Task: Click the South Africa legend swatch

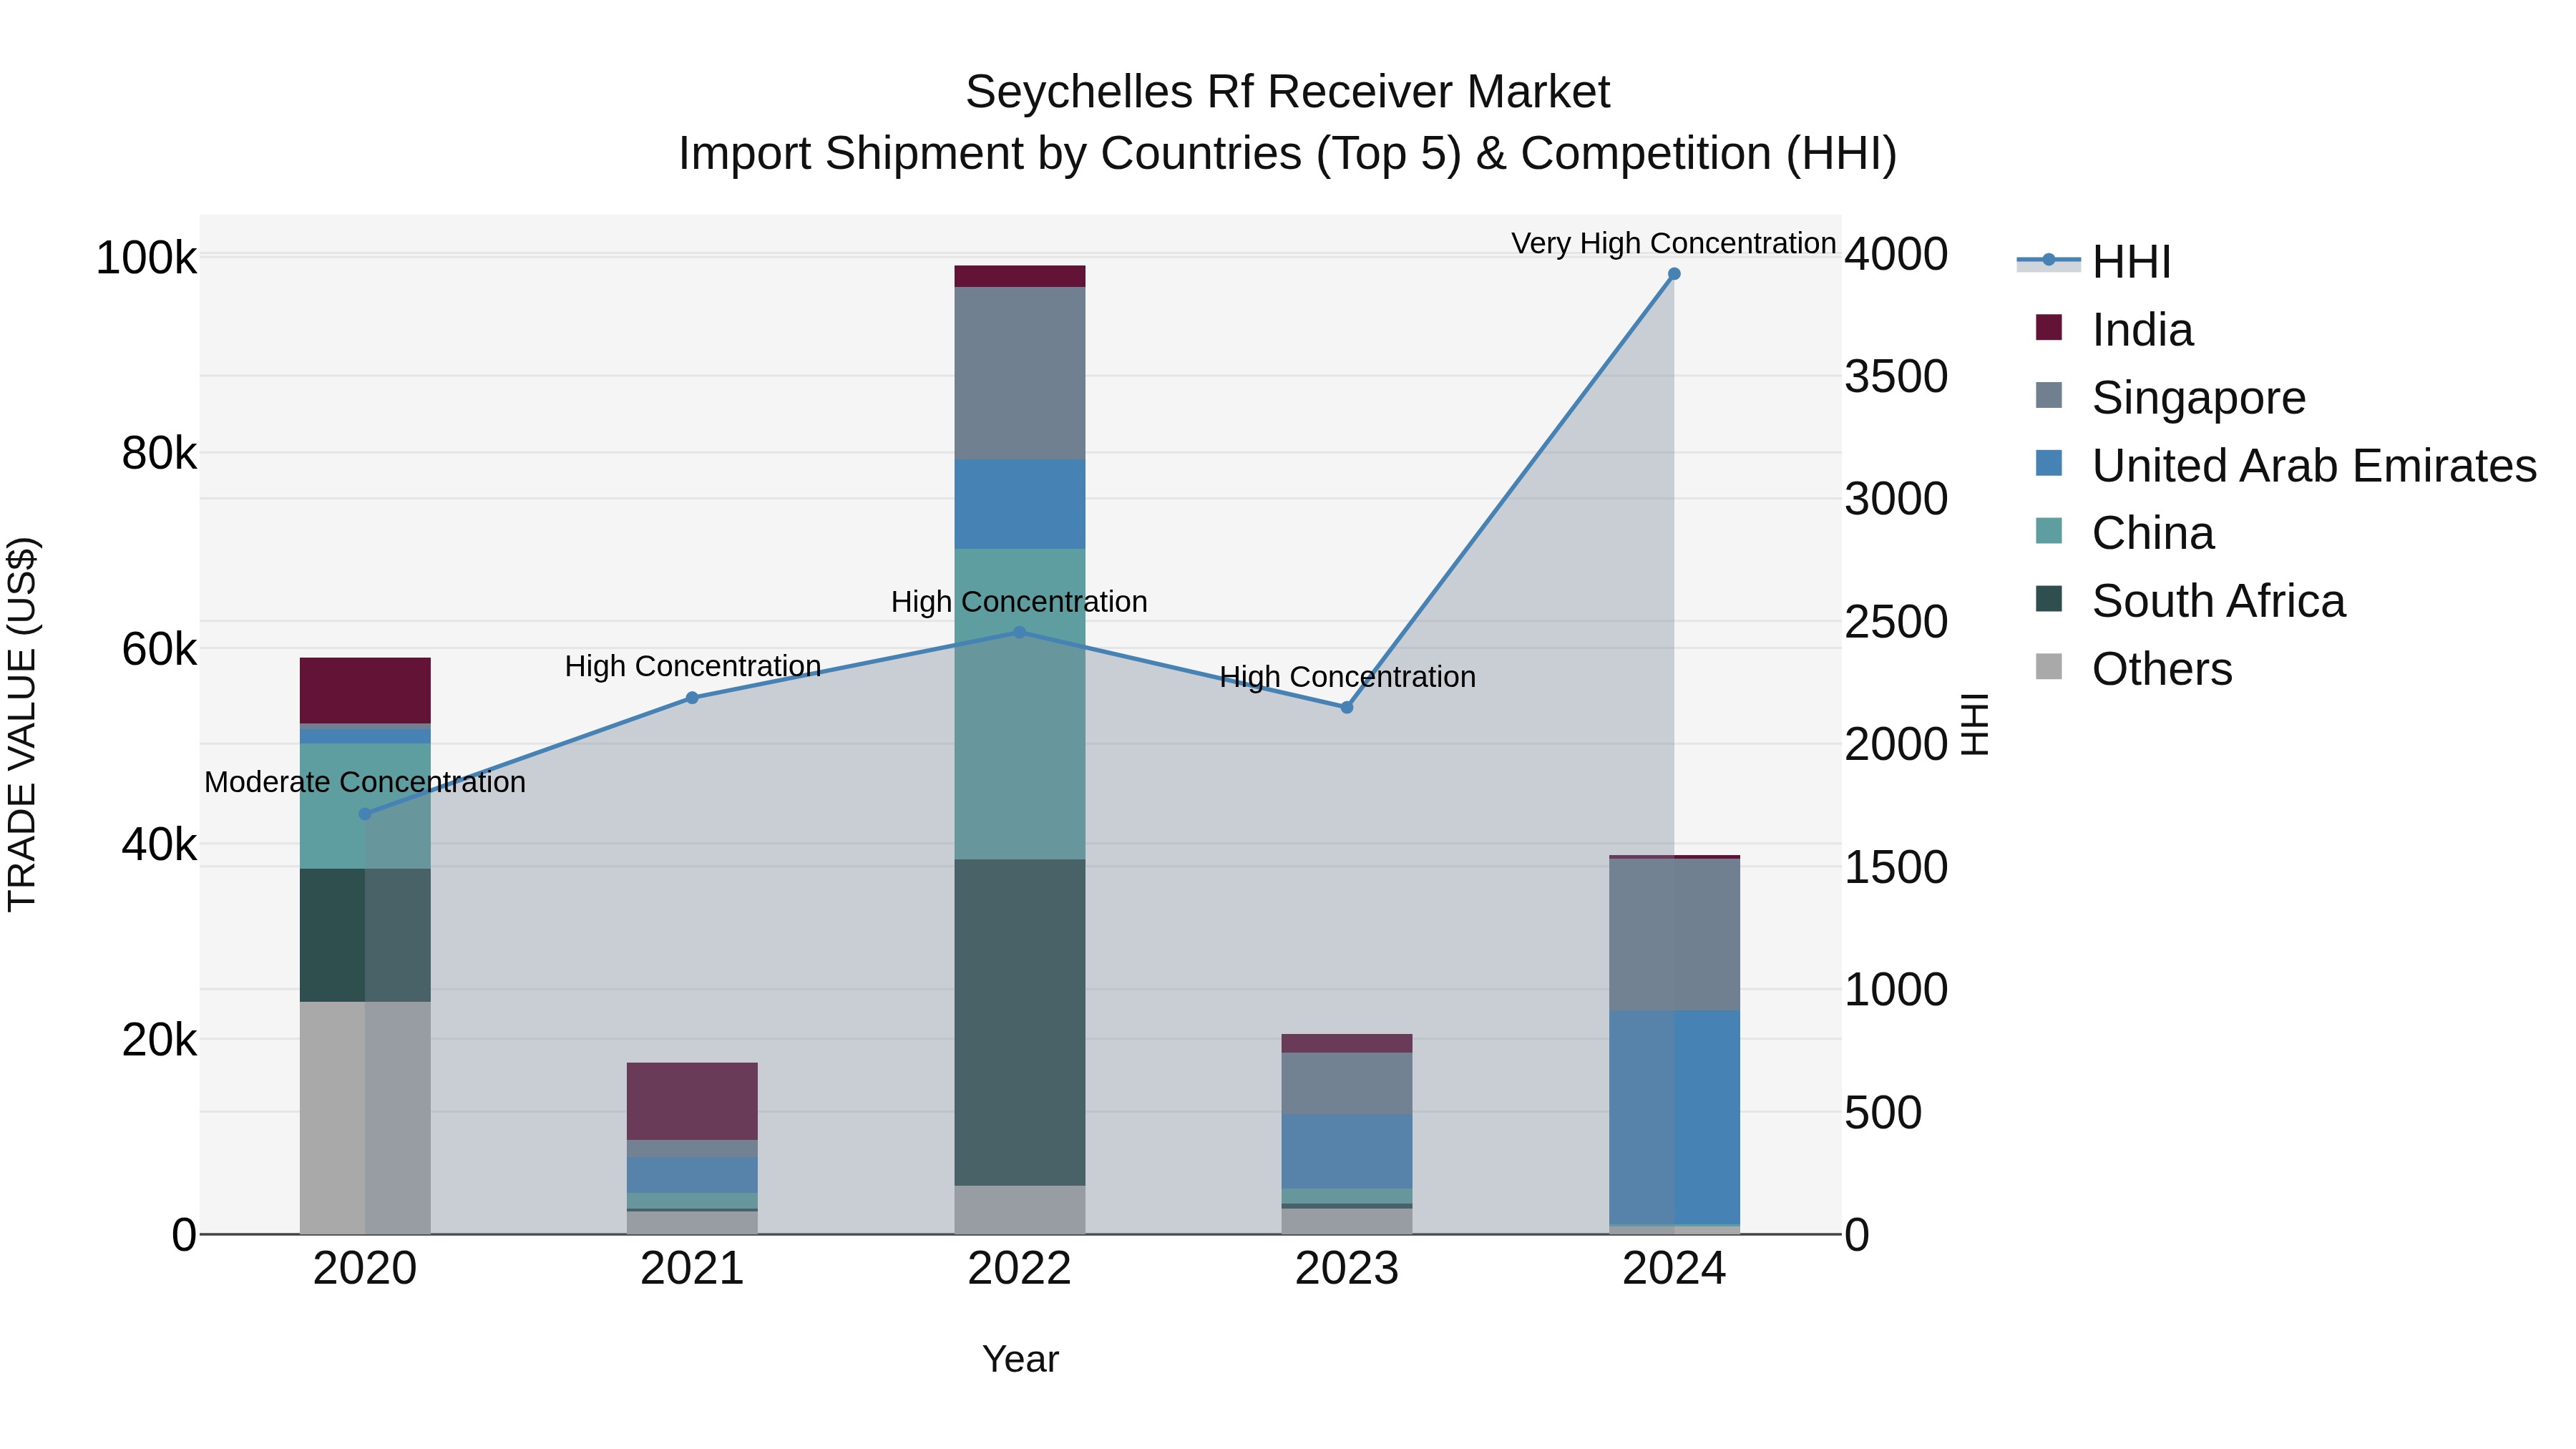Action: (2049, 599)
